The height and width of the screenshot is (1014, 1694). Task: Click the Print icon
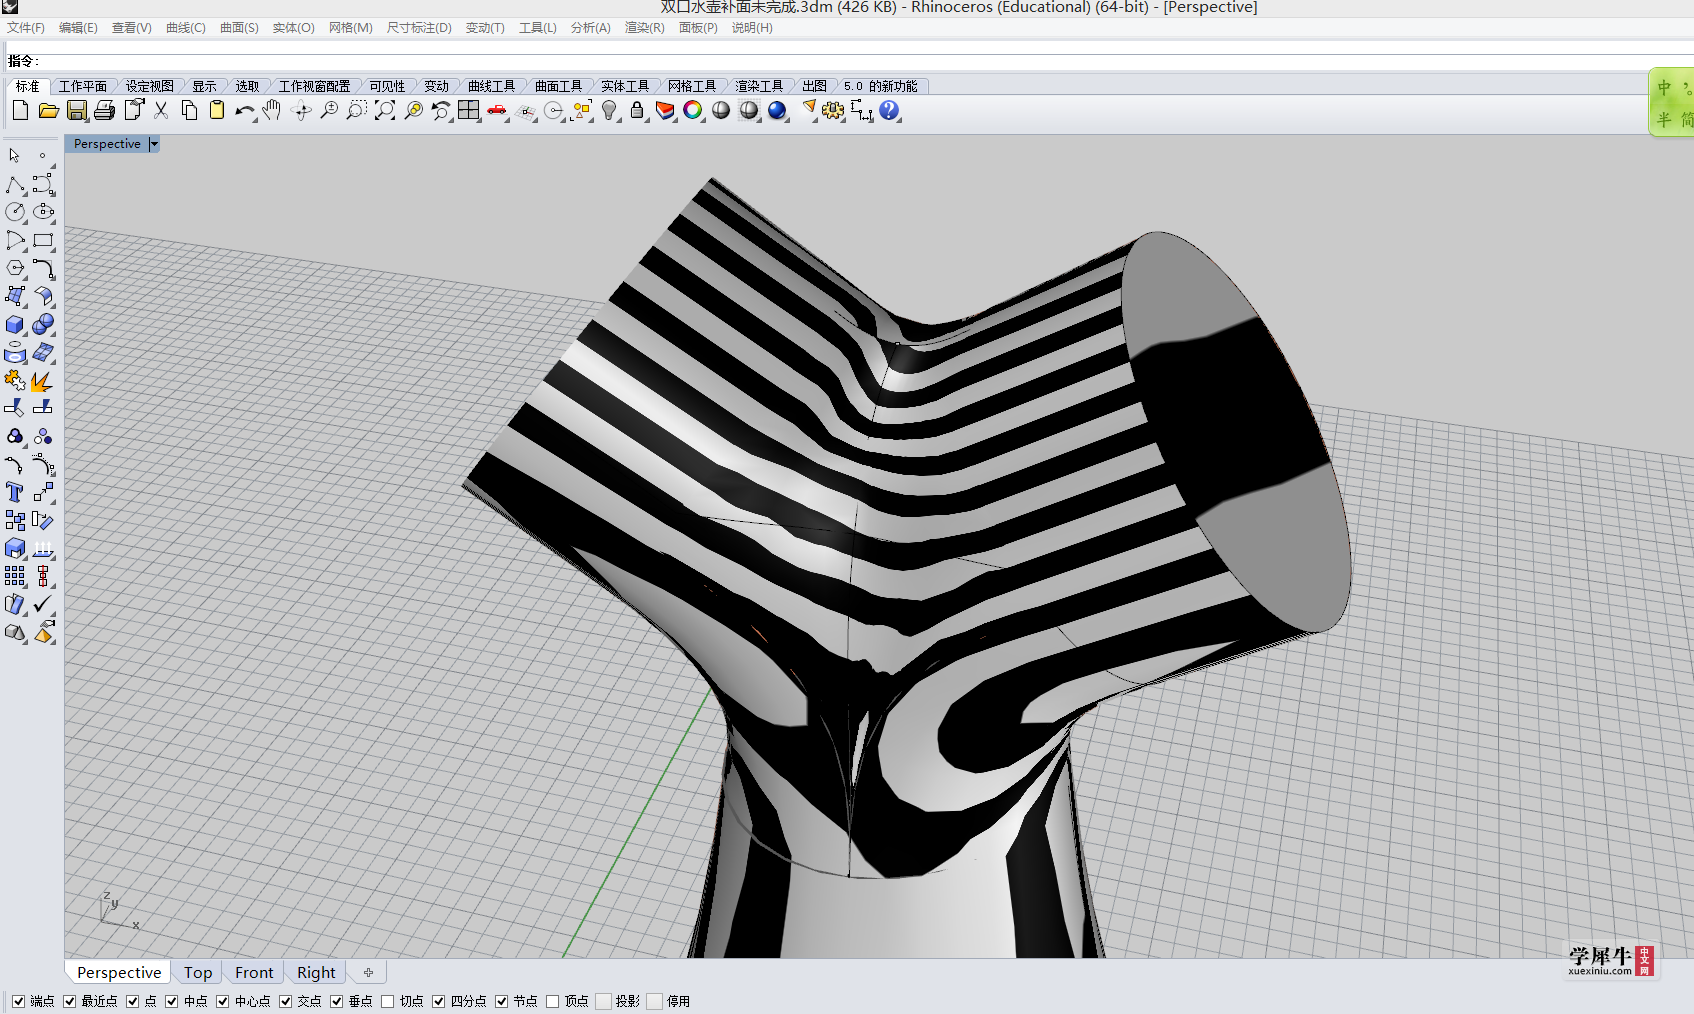(104, 111)
